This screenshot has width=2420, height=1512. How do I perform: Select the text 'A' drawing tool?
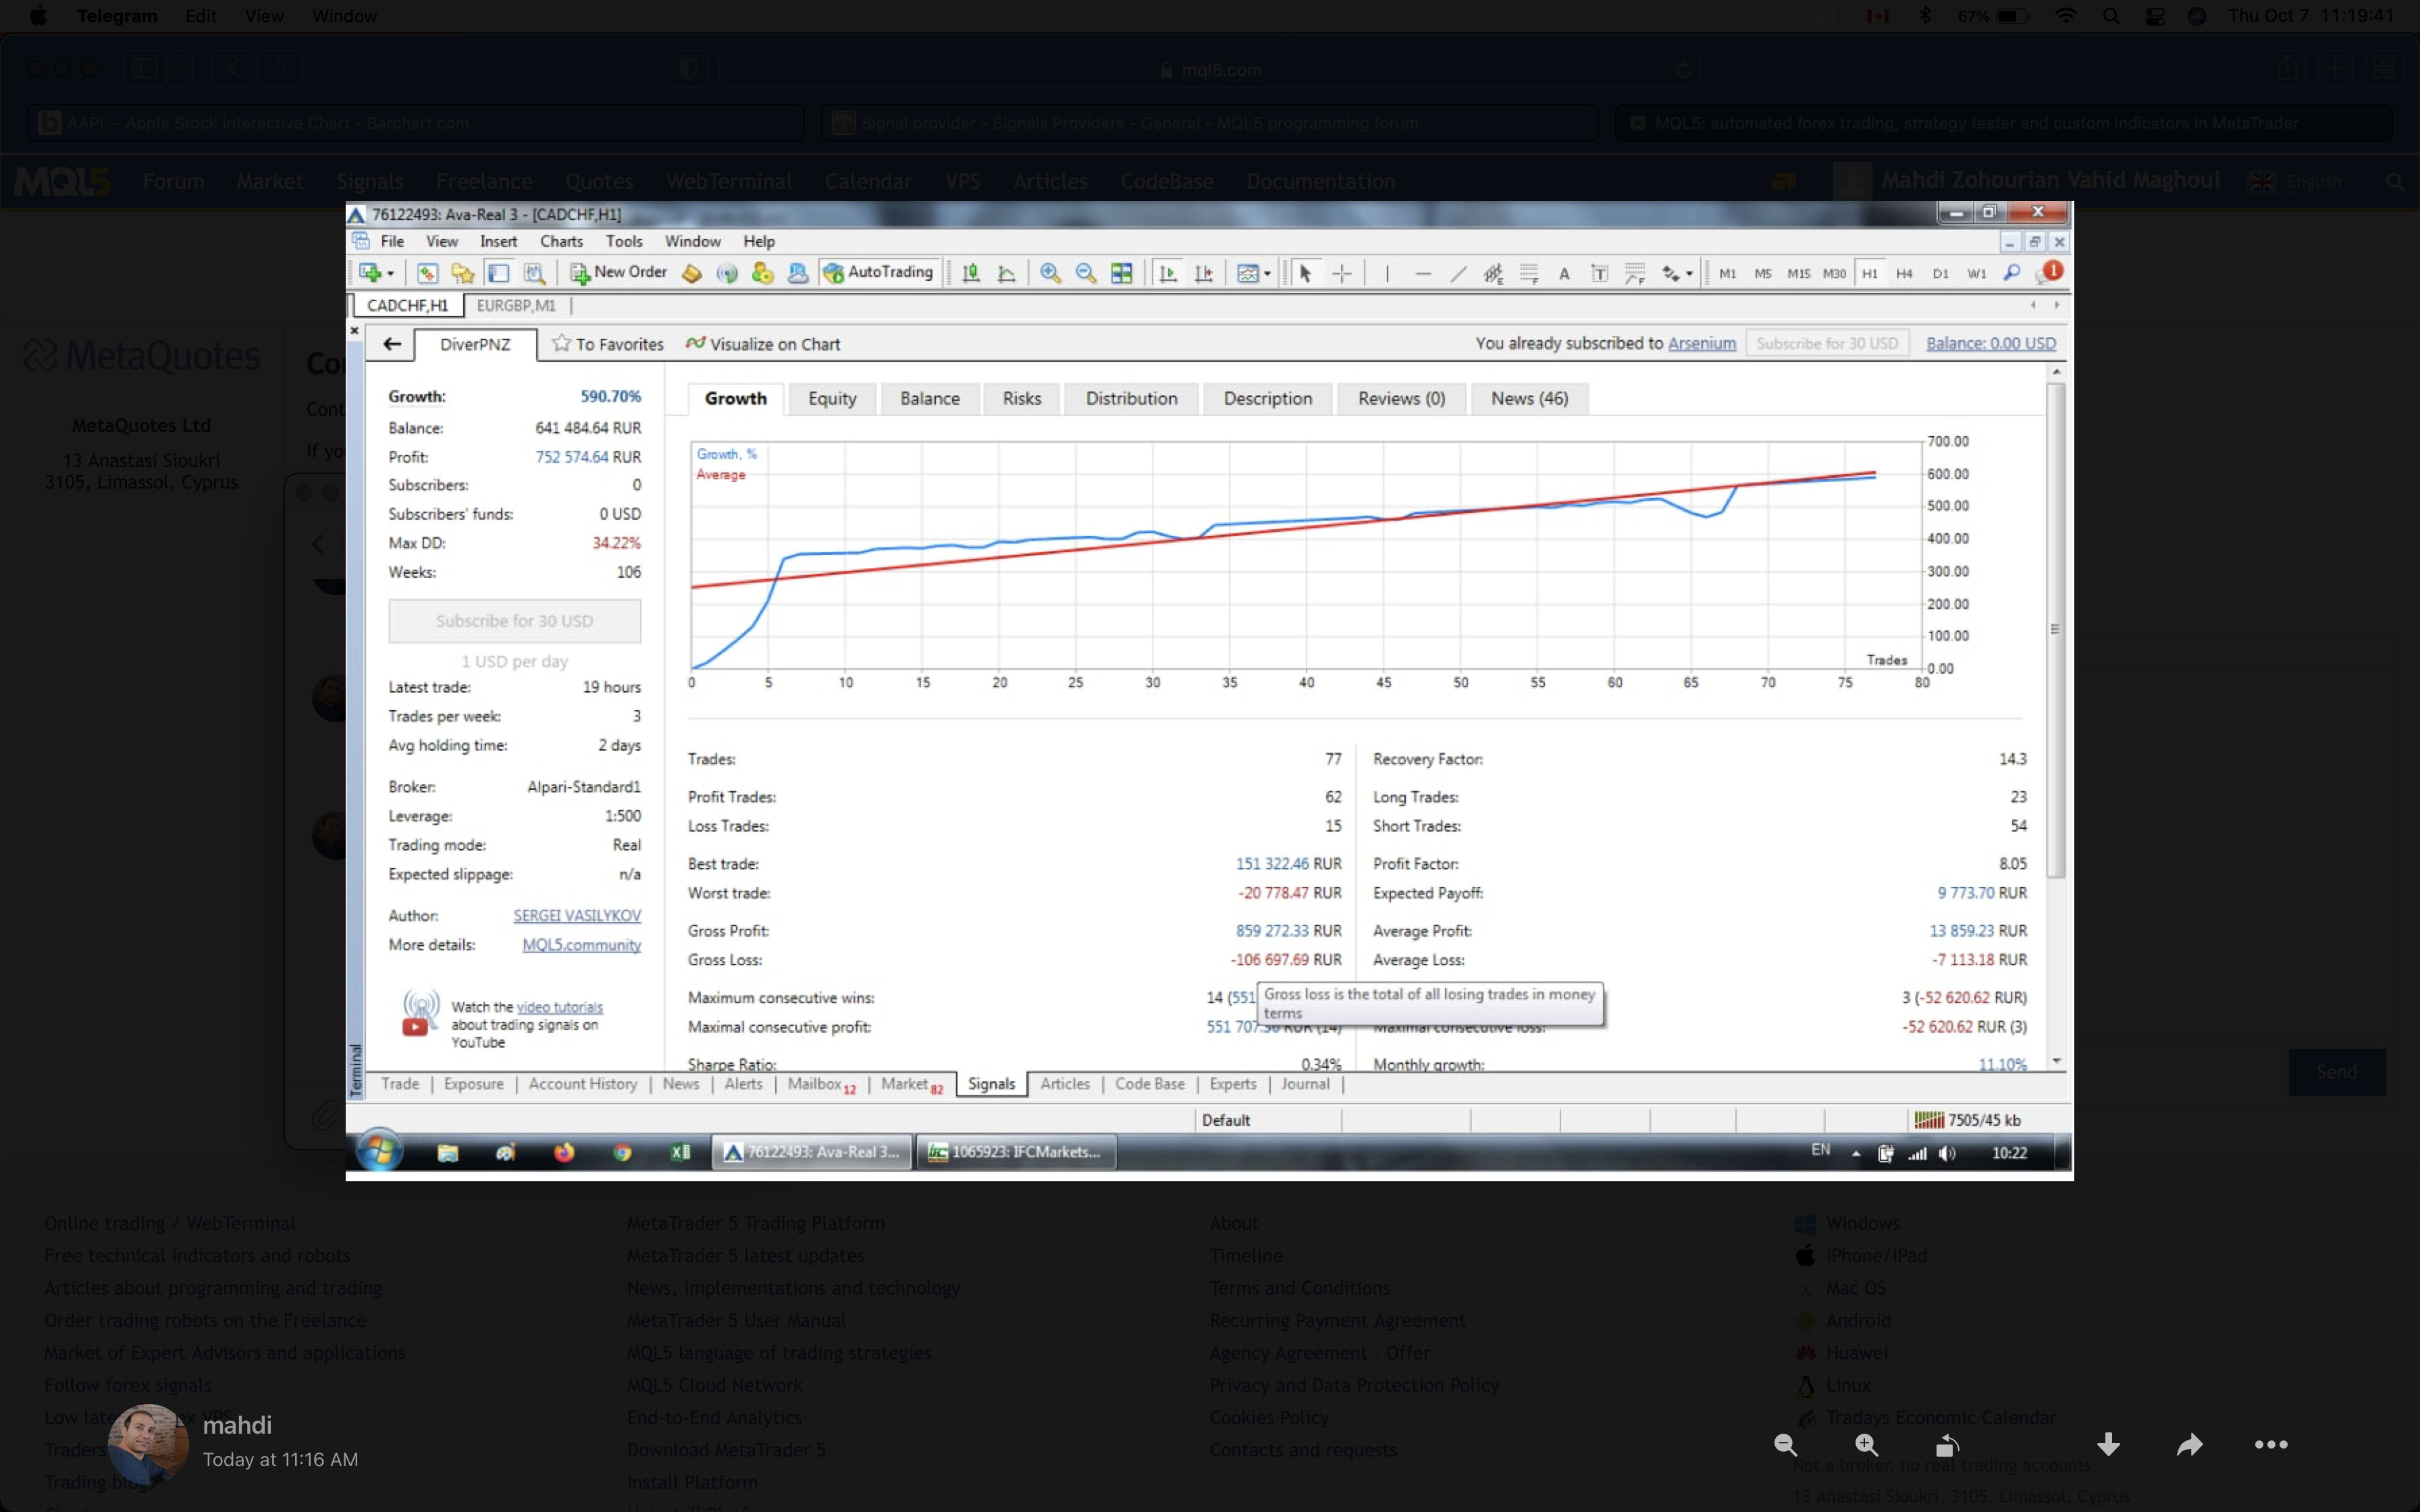point(1564,273)
